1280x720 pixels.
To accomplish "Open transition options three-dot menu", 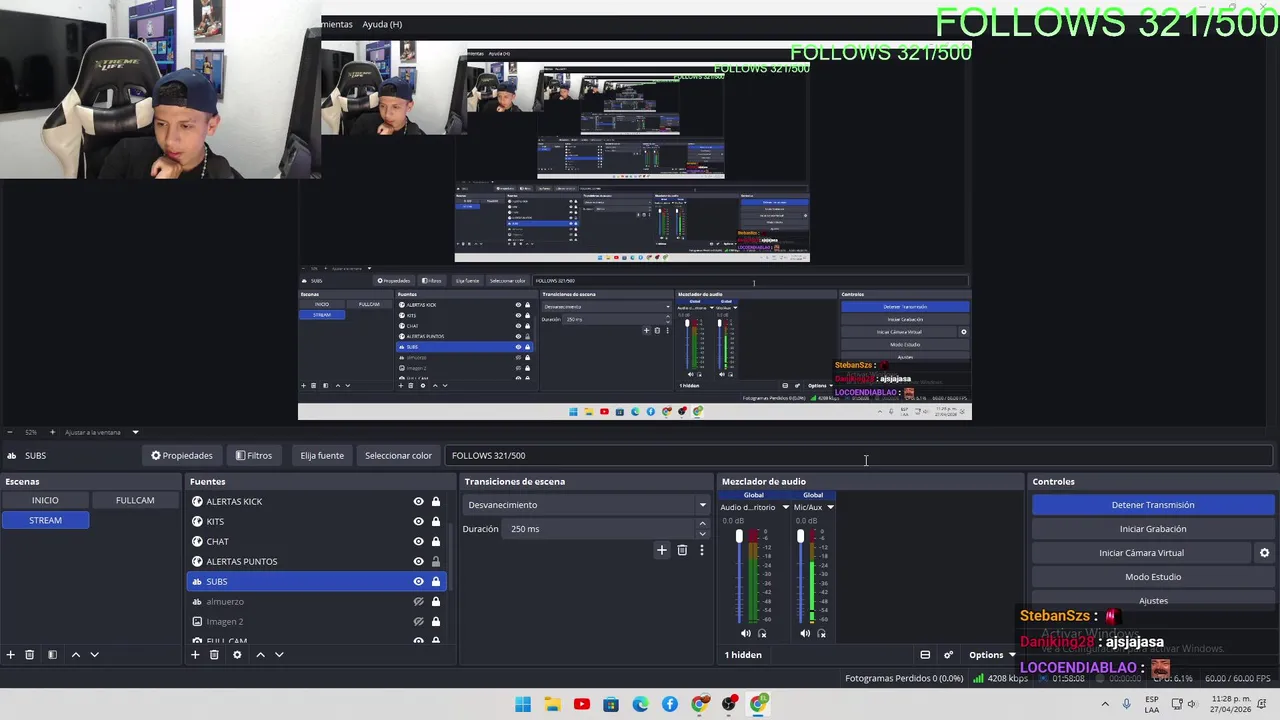I will tap(701, 550).
